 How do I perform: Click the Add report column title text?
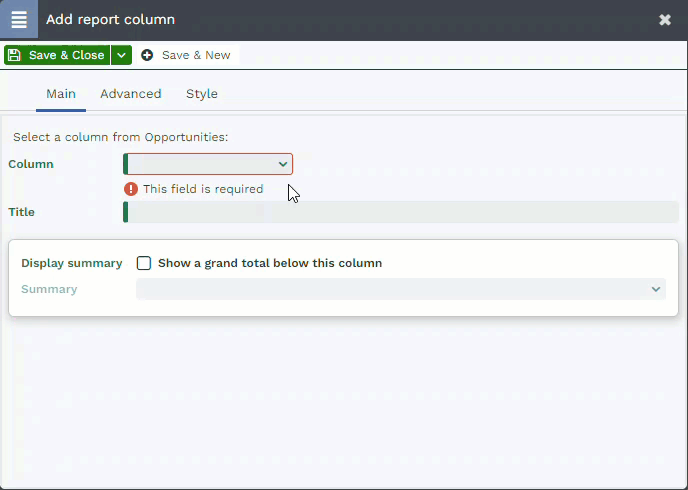111,19
